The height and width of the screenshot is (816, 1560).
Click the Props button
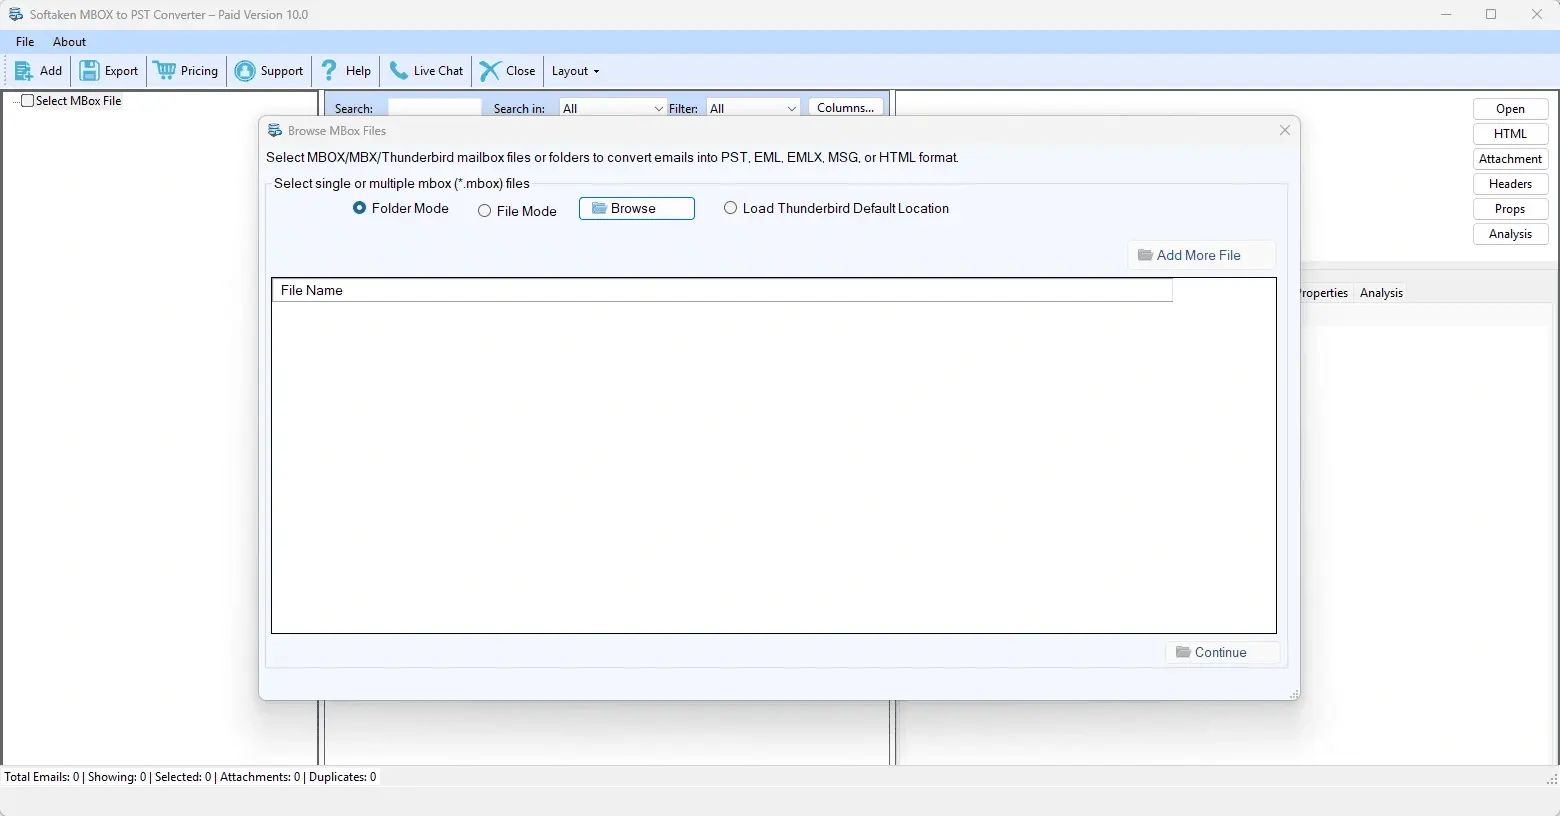(x=1510, y=209)
